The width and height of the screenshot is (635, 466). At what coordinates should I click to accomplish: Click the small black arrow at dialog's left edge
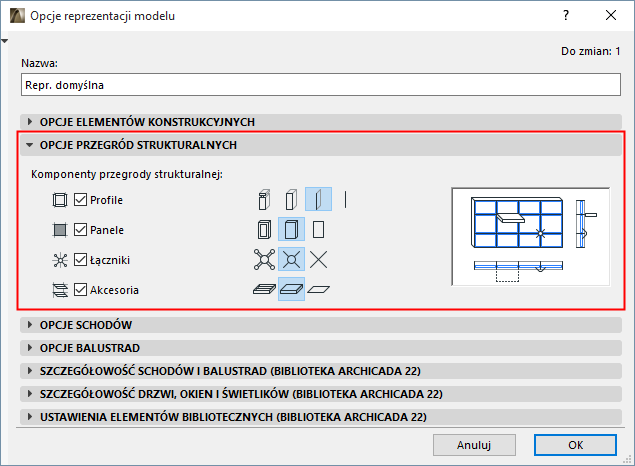[4, 41]
